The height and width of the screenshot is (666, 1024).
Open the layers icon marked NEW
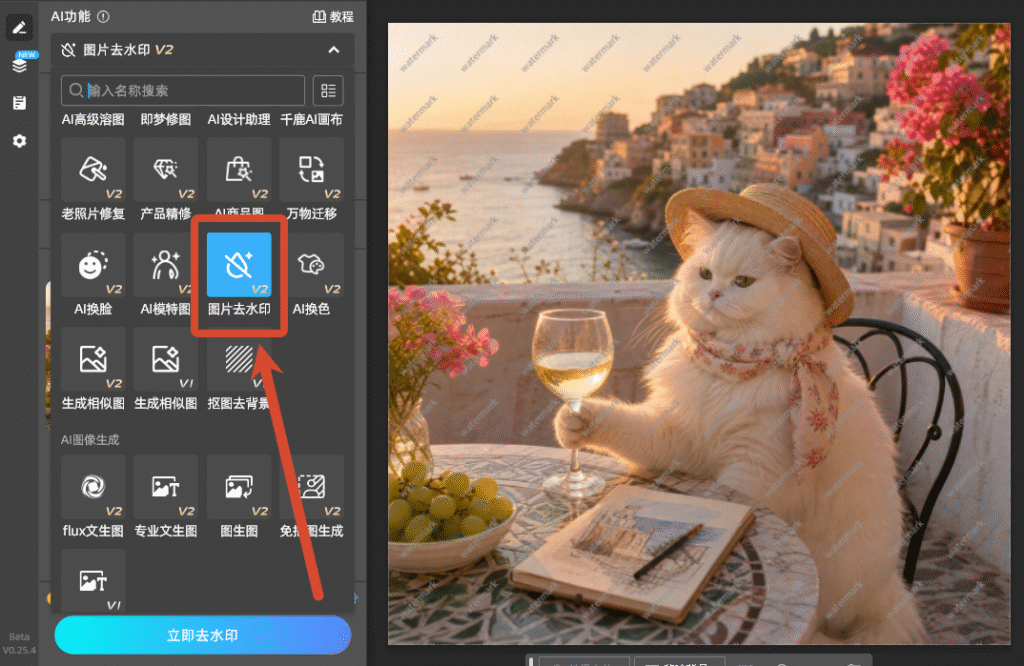pos(20,64)
